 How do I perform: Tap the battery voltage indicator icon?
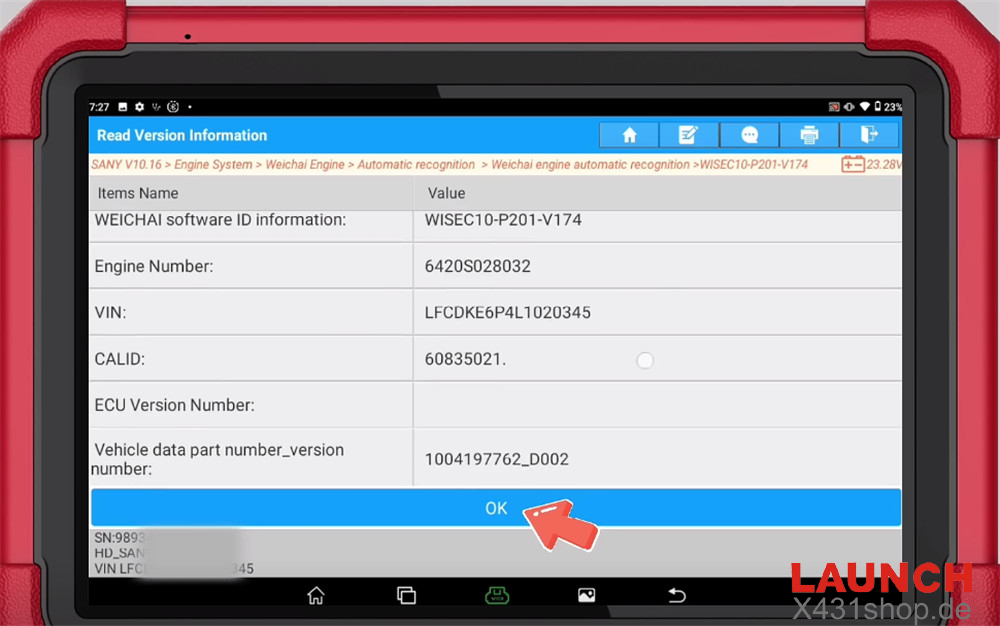click(x=853, y=164)
